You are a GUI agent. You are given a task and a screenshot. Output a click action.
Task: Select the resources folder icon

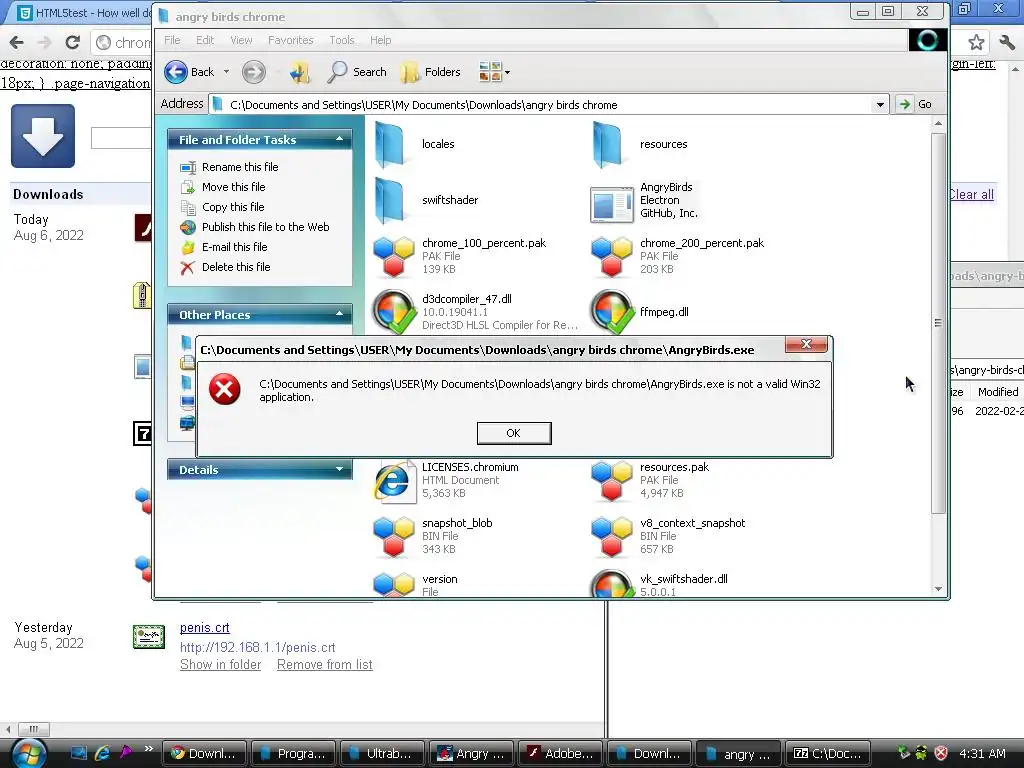pyautogui.click(x=609, y=144)
